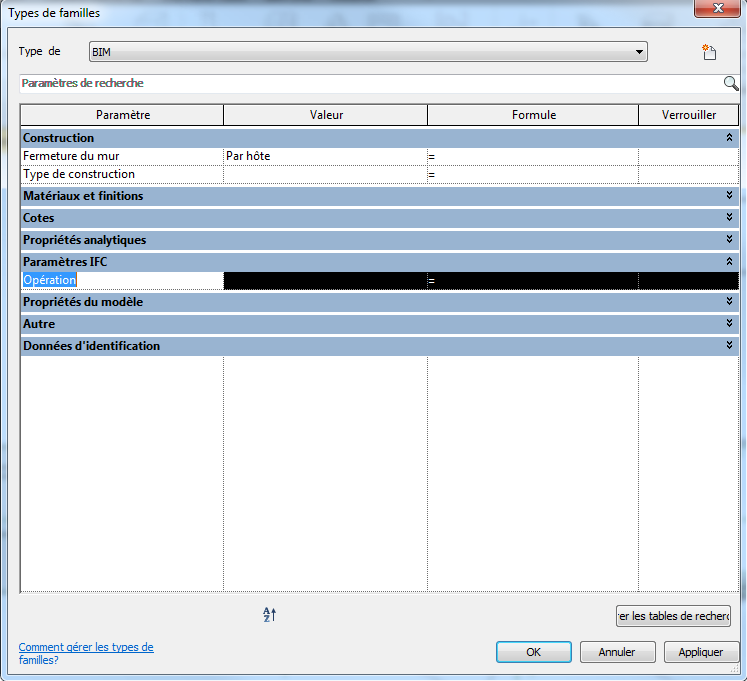Expand the Propriétés analytiques group
This screenshot has height=681, width=747.
point(730,240)
